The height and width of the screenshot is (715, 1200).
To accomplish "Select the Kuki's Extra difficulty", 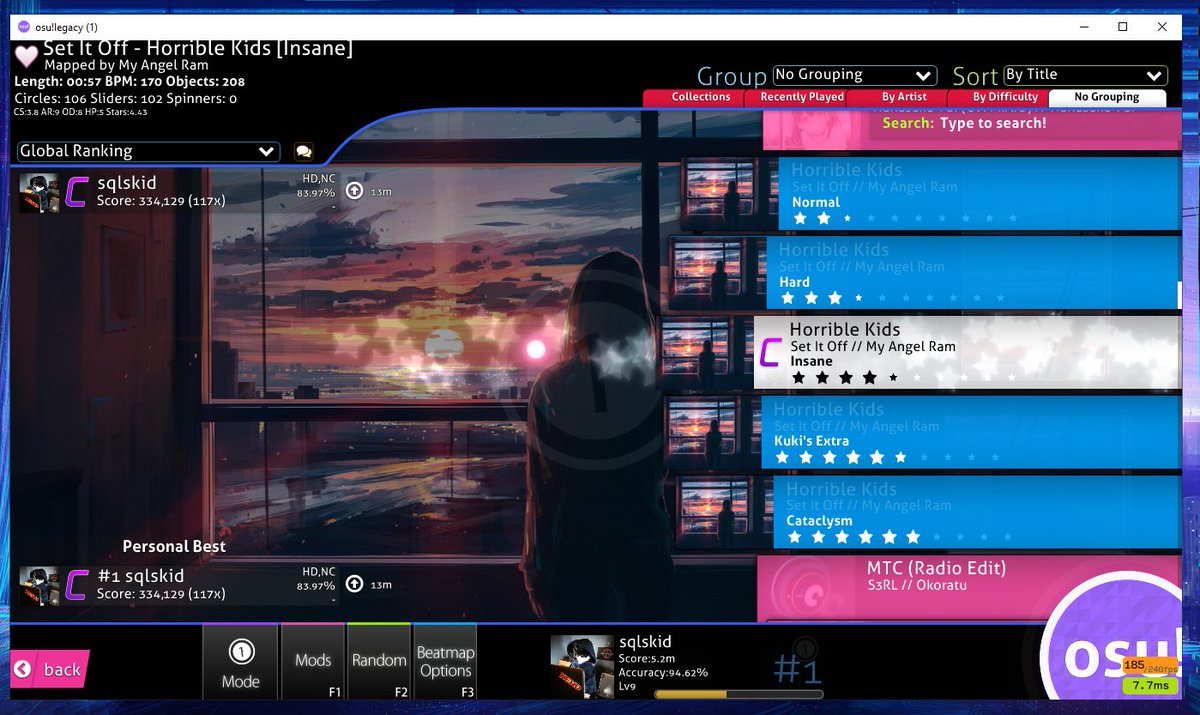I will [970, 432].
